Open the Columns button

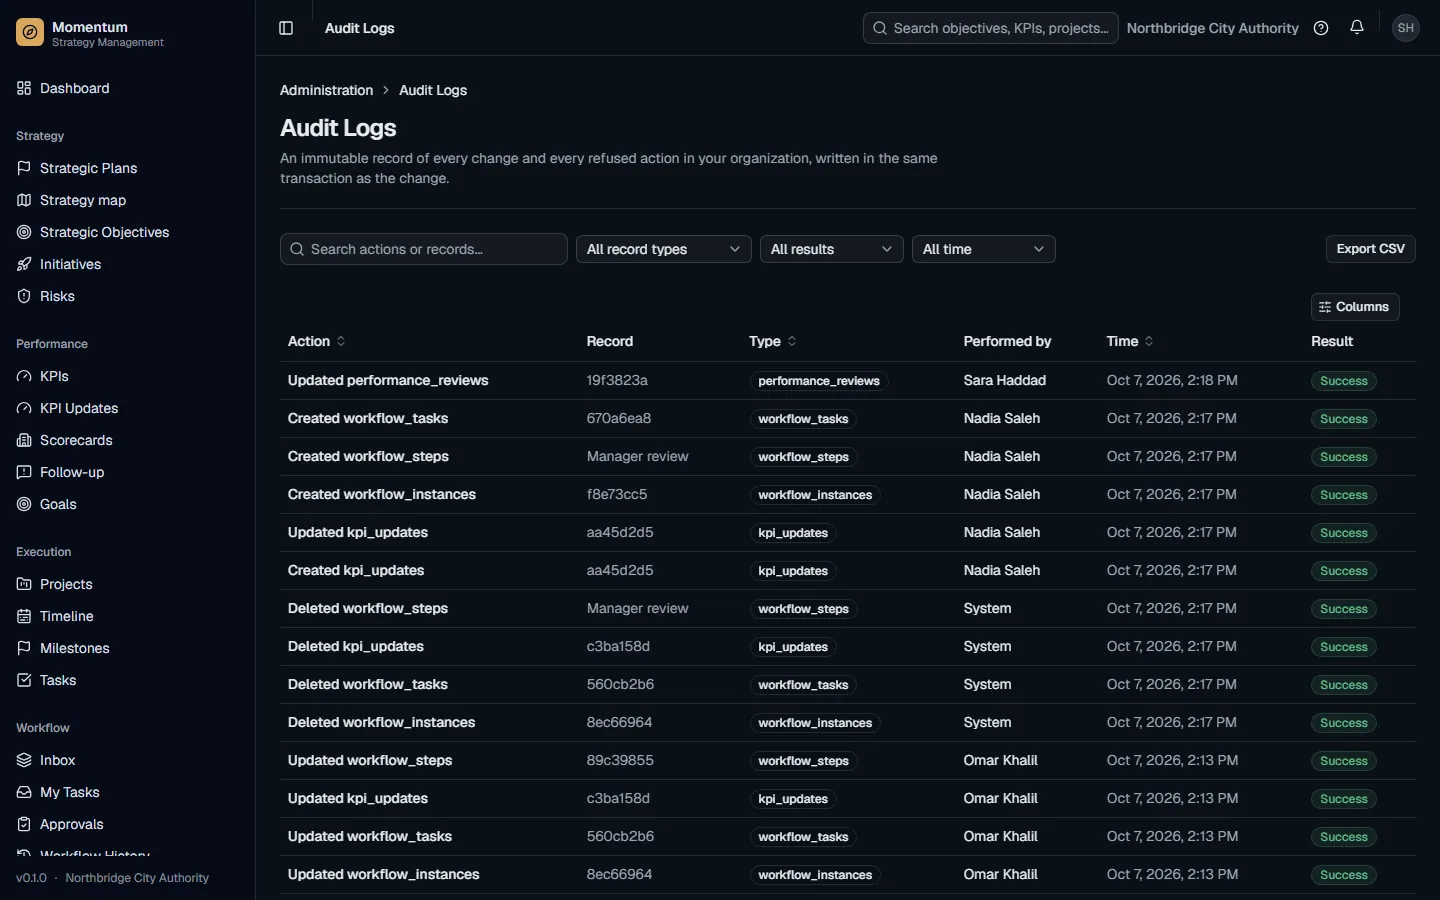point(1355,307)
